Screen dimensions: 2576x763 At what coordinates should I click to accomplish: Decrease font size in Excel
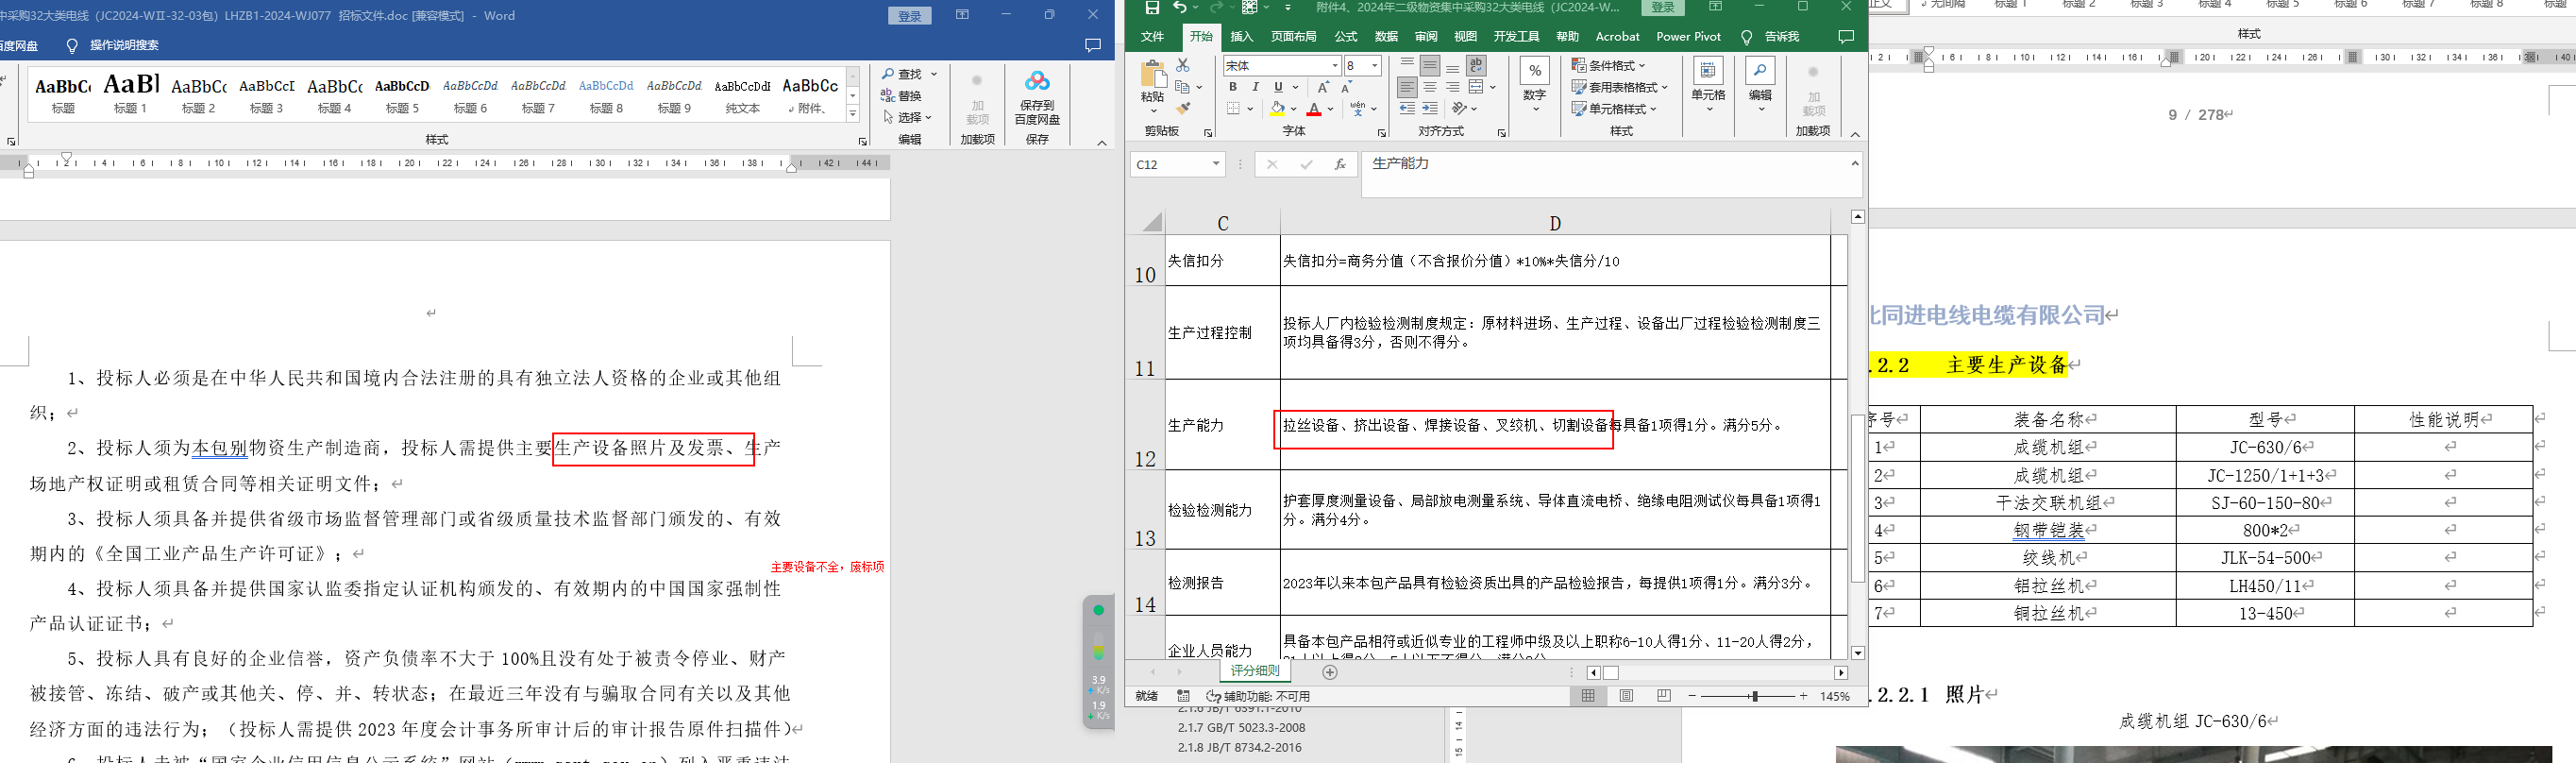pyautogui.click(x=1345, y=88)
